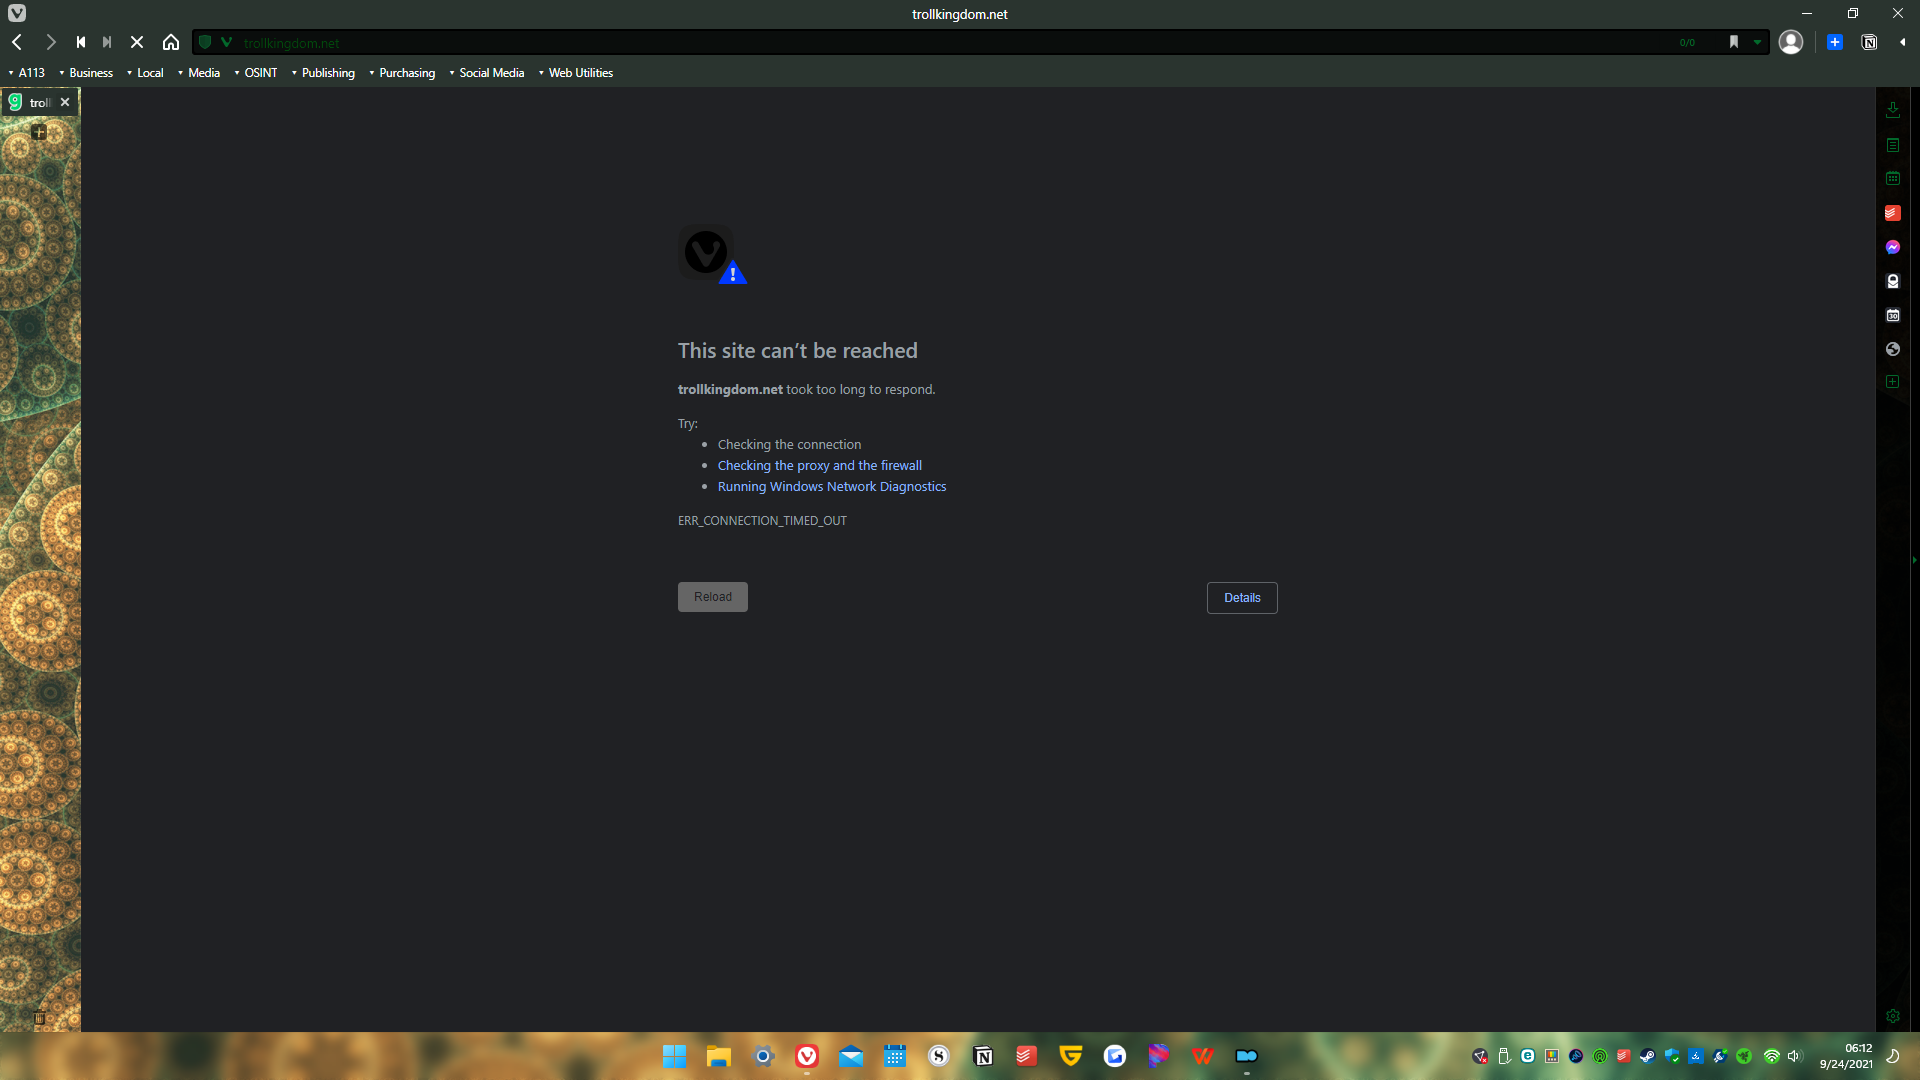Open the calendar 30 web panel

pos(1893,315)
